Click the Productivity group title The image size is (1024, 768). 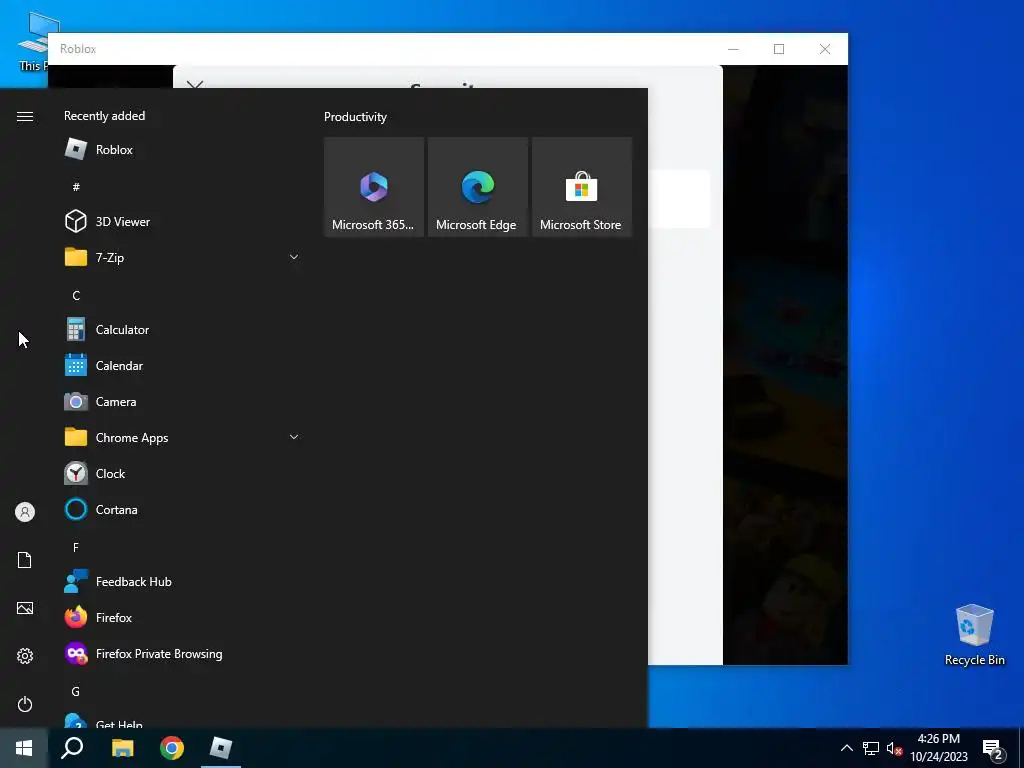tap(355, 117)
